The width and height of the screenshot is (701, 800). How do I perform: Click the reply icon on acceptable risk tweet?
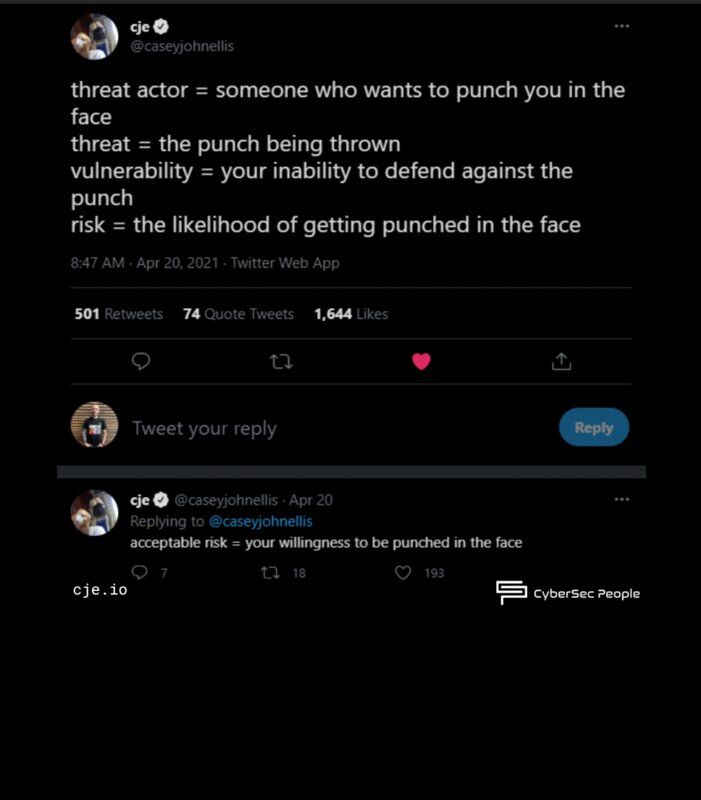(x=140, y=573)
